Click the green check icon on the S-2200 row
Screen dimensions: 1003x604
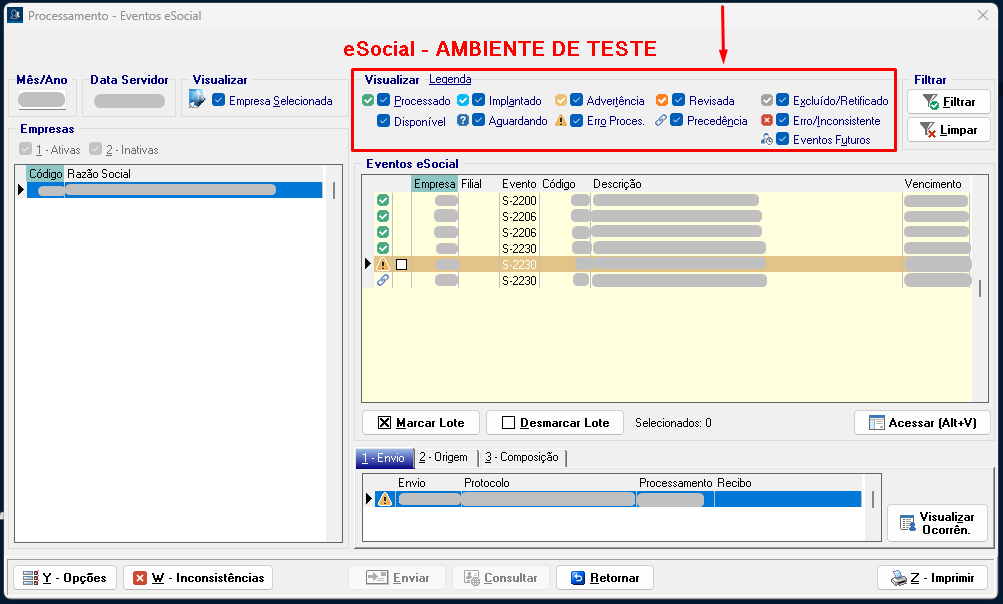click(x=382, y=201)
